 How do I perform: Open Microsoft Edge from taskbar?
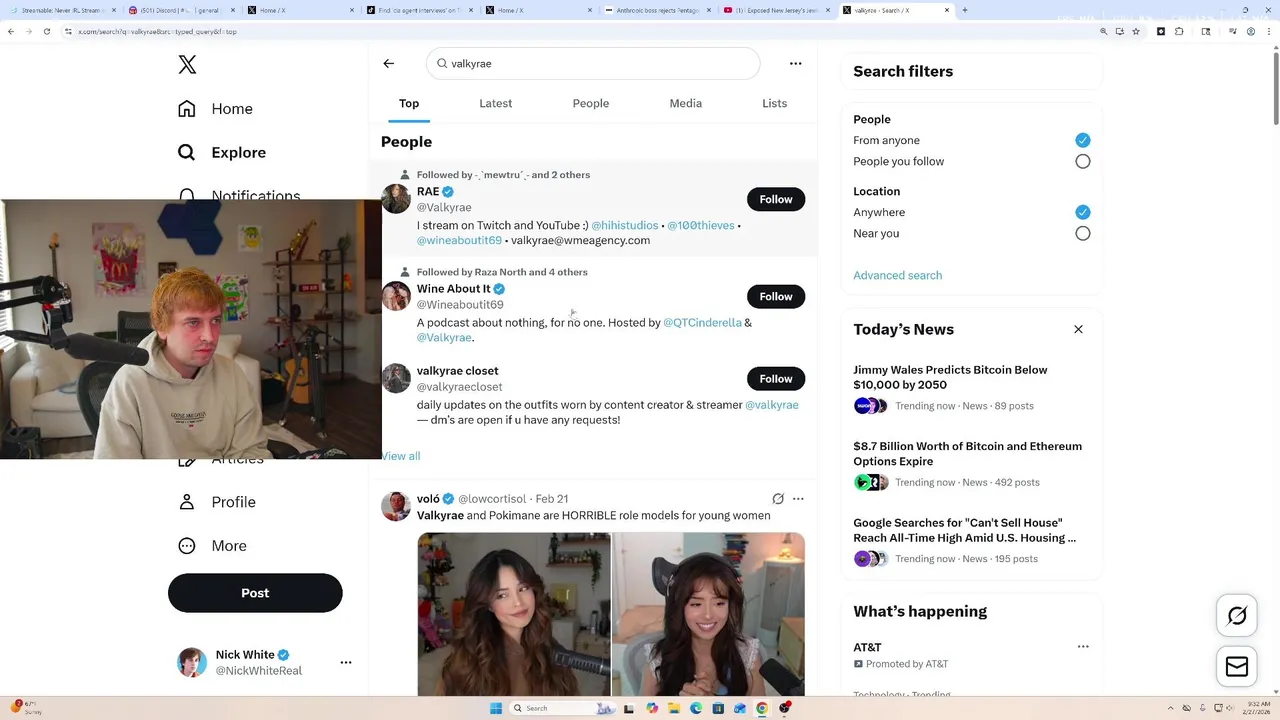[696, 708]
